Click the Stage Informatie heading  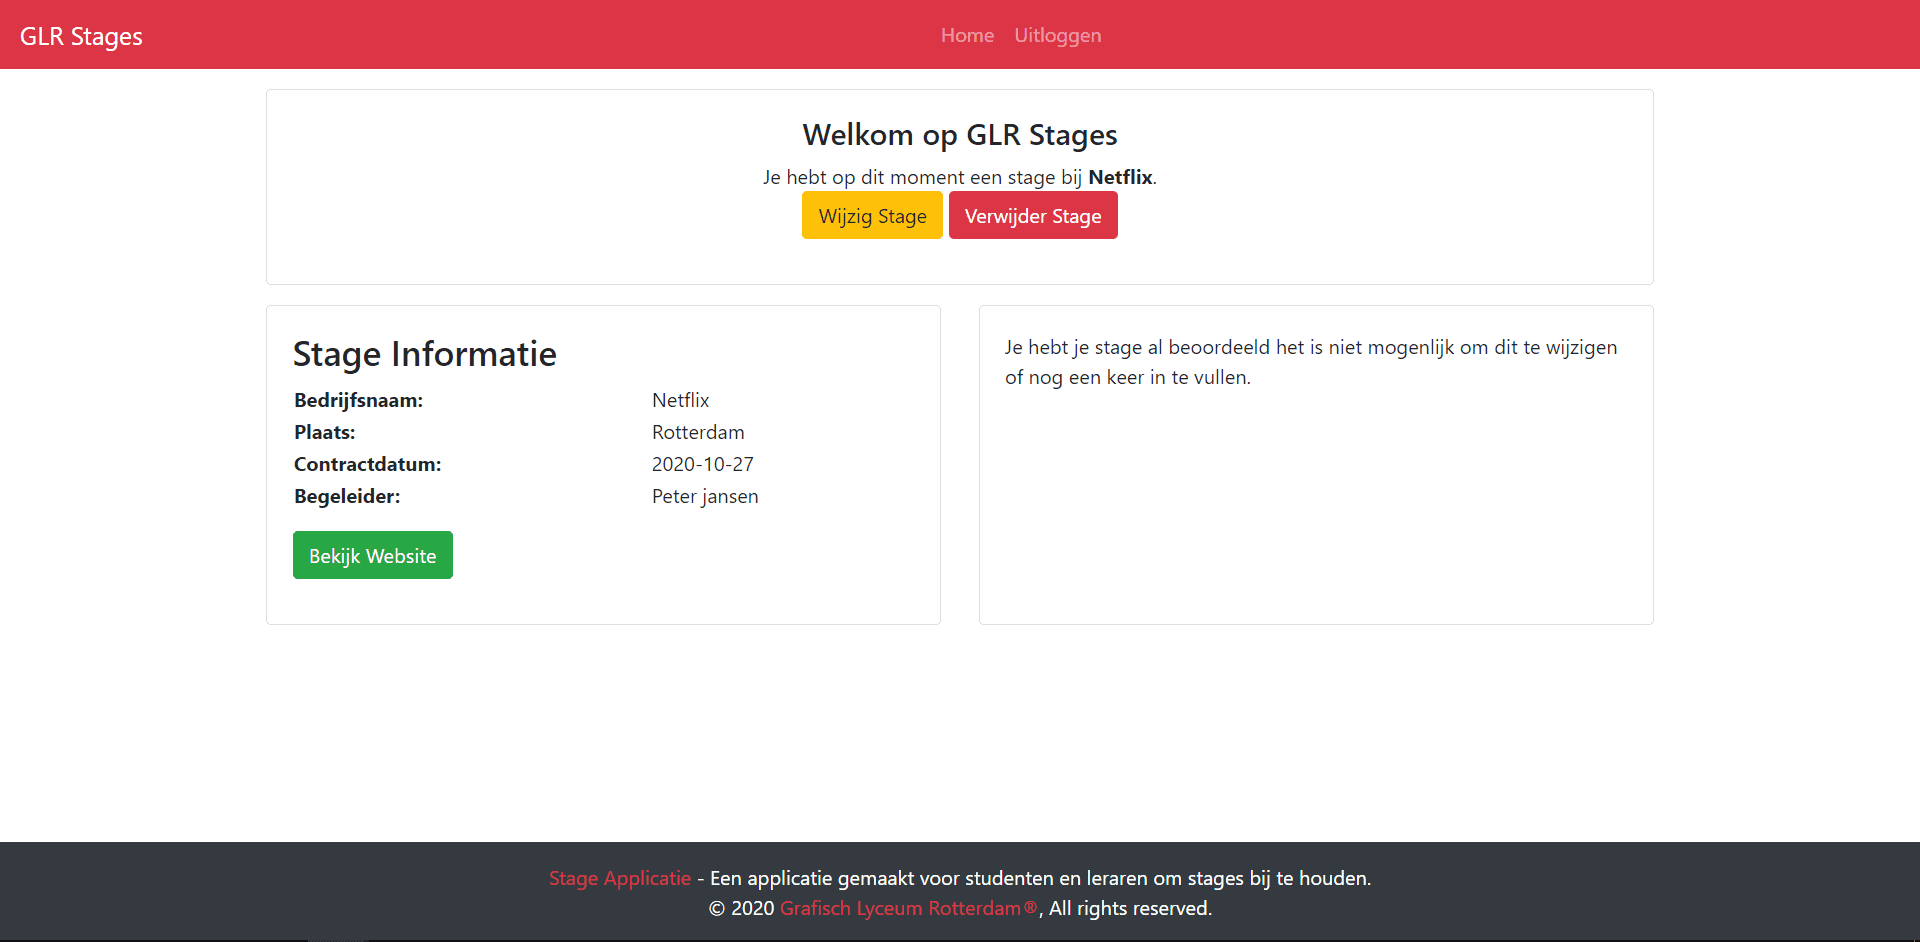(425, 354)
